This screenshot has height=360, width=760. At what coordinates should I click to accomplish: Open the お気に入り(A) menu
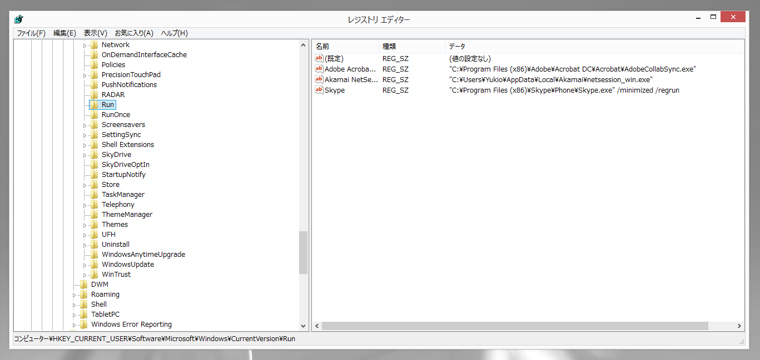click(x=134, y=33)
